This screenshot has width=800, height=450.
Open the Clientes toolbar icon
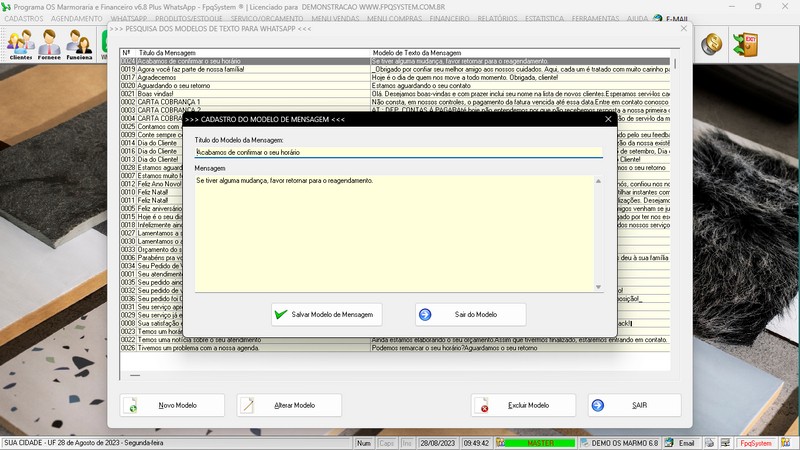click(x=20, y=45)
